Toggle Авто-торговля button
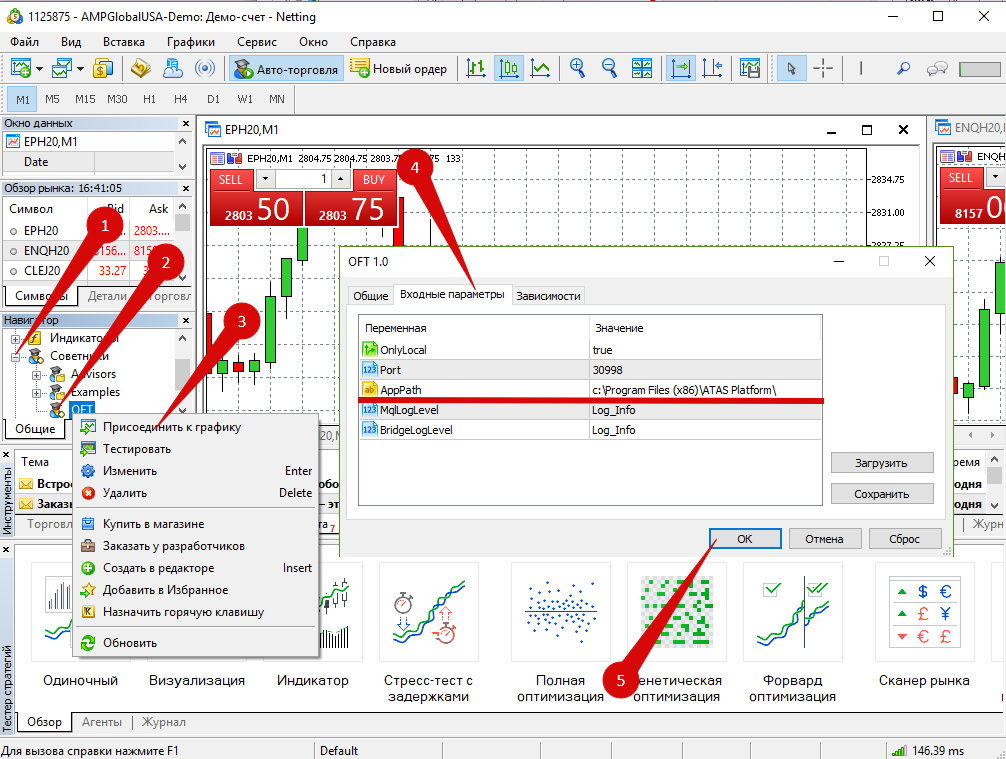Screen dimensions: 1006x759 [286, 69]
